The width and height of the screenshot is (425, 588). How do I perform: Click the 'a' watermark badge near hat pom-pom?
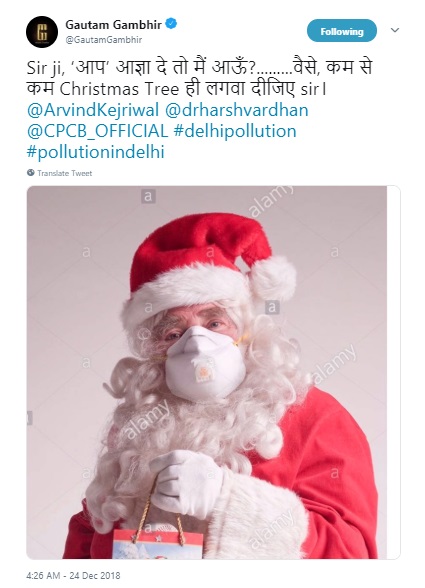pos(272,308)
